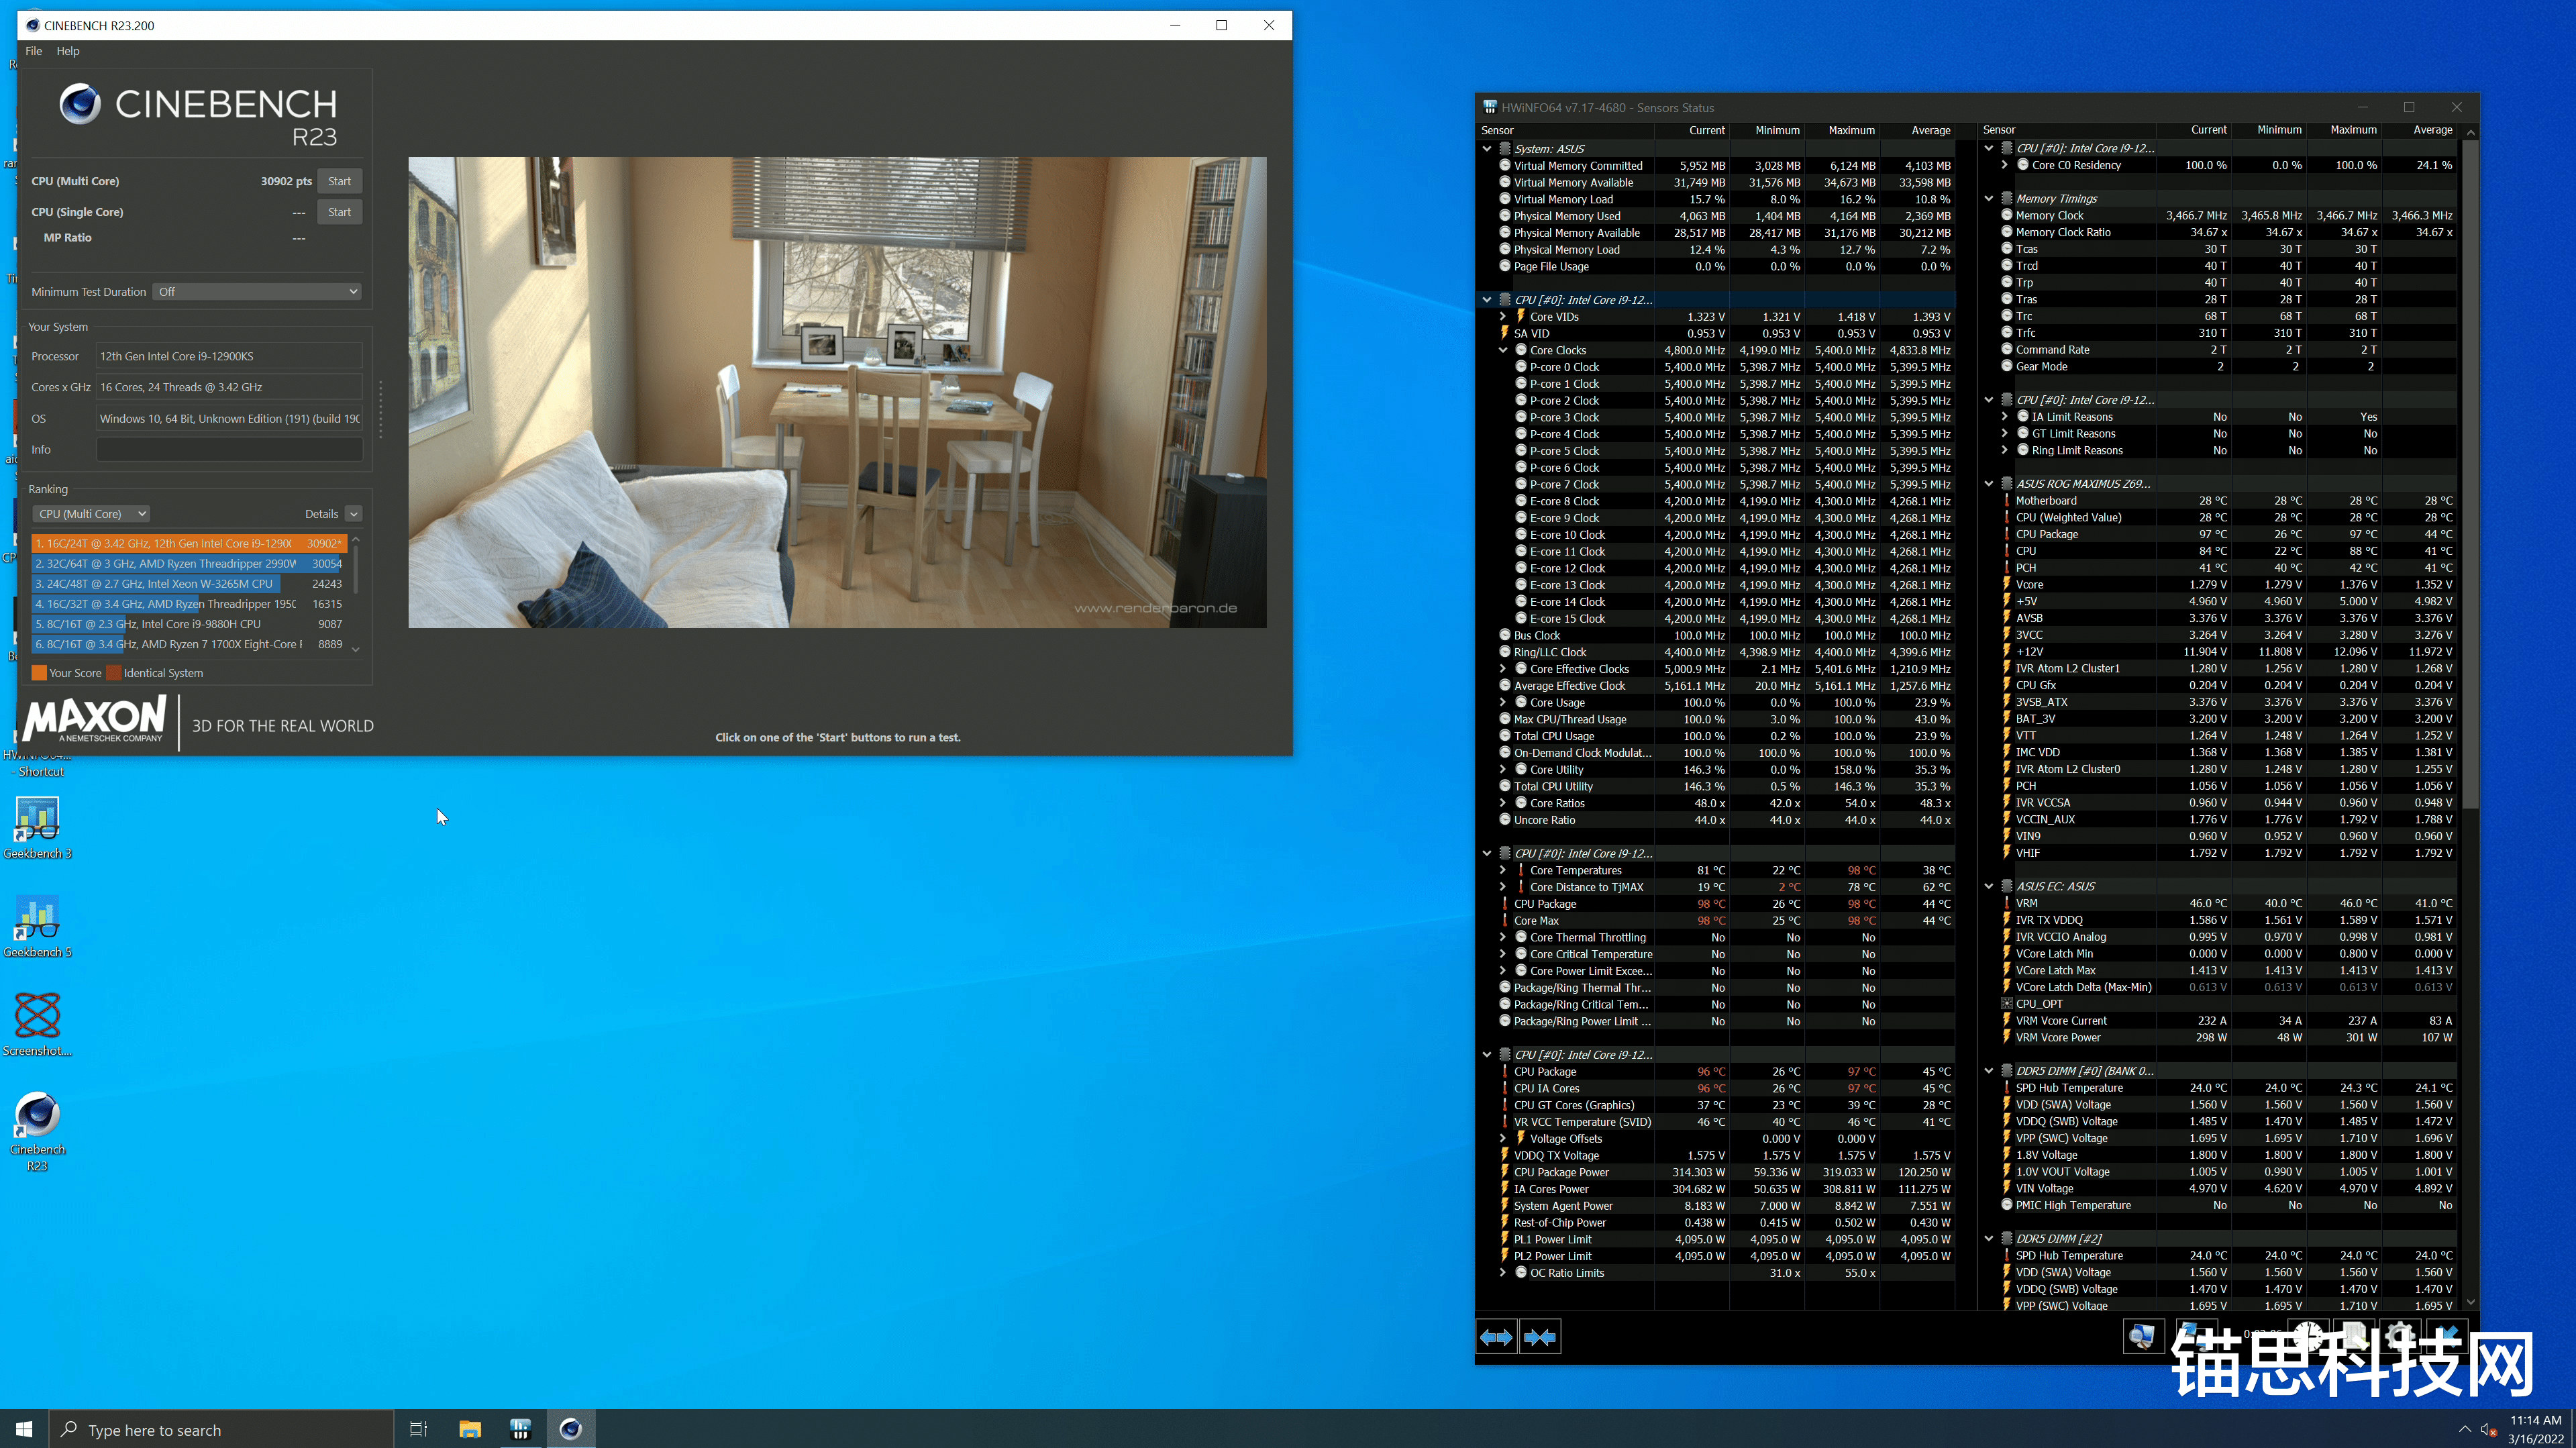2576x1448 pixels.
Task: Click the Info text field in Cinebench
Action: pyautogui.click(x=230, y=450)
